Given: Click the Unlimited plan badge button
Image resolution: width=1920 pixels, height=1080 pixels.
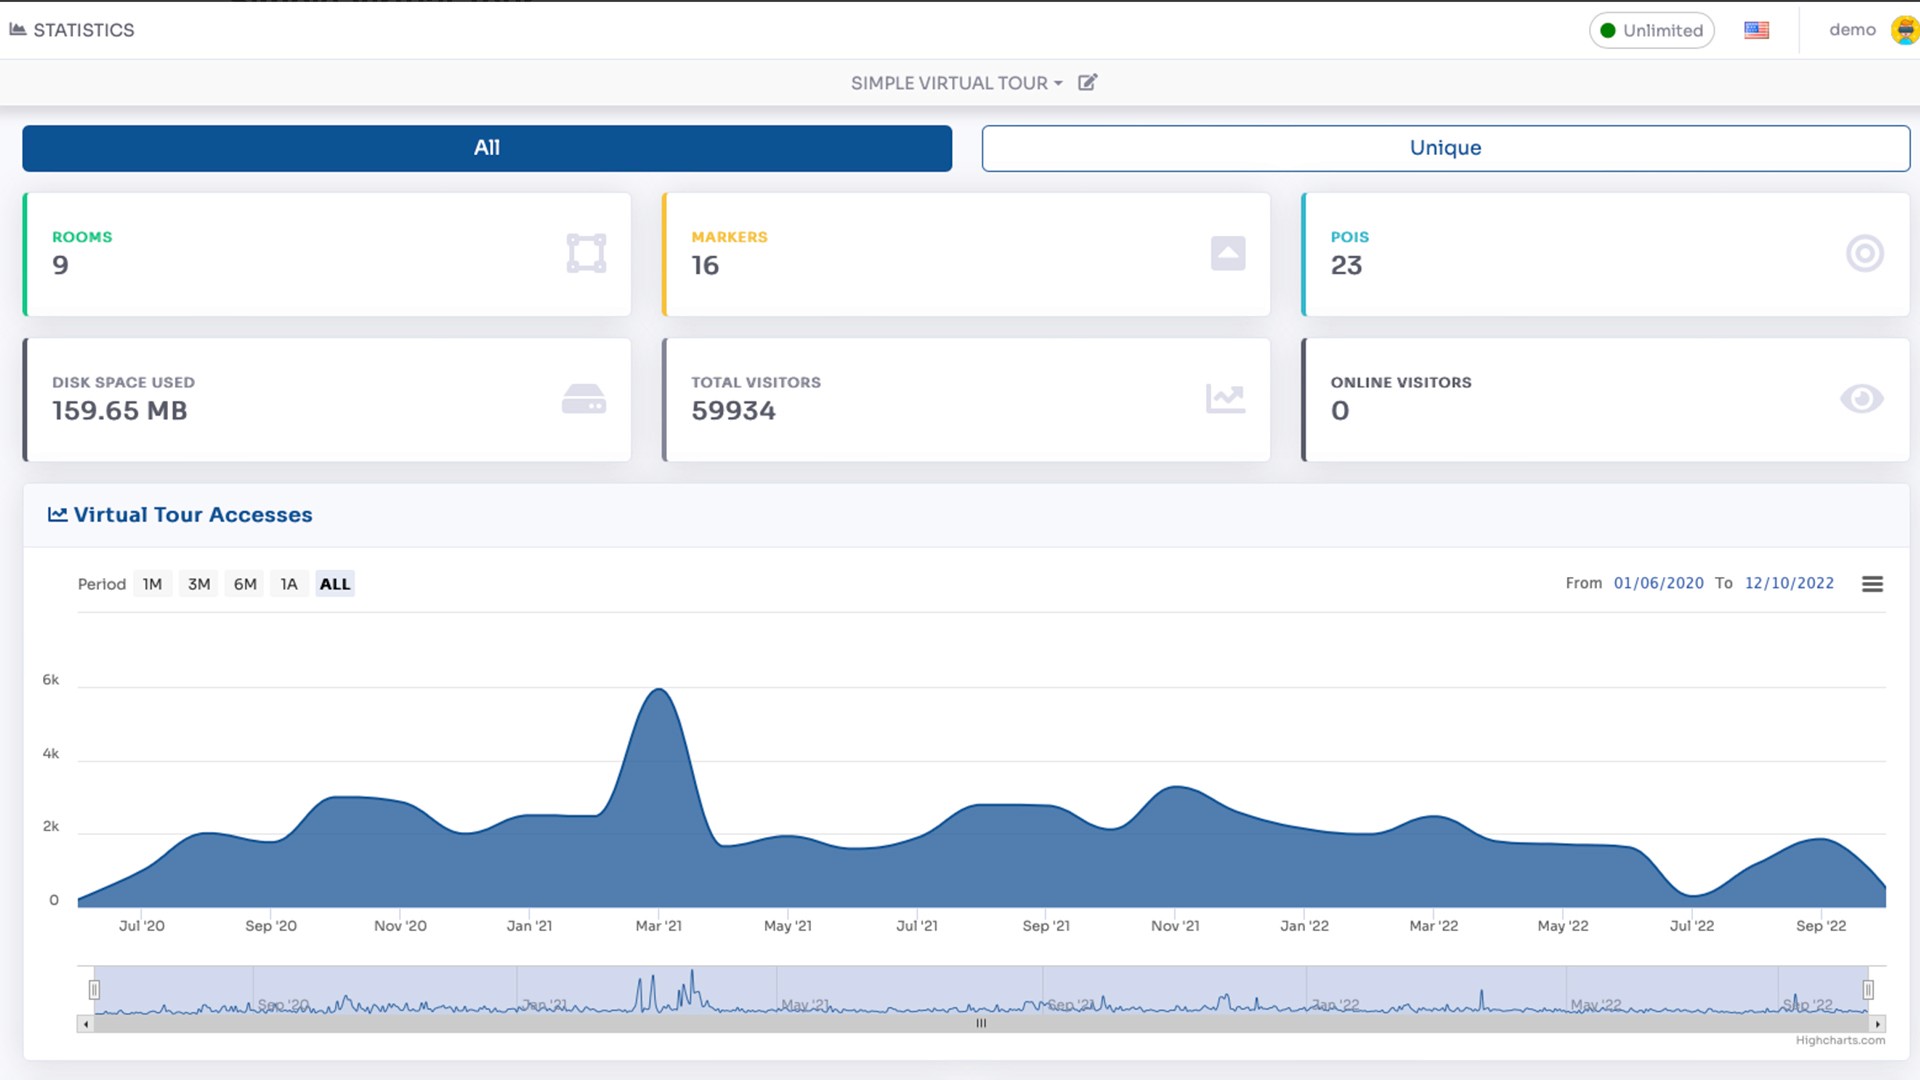Looking at the screenshot, I should (x=1651, y=30).
